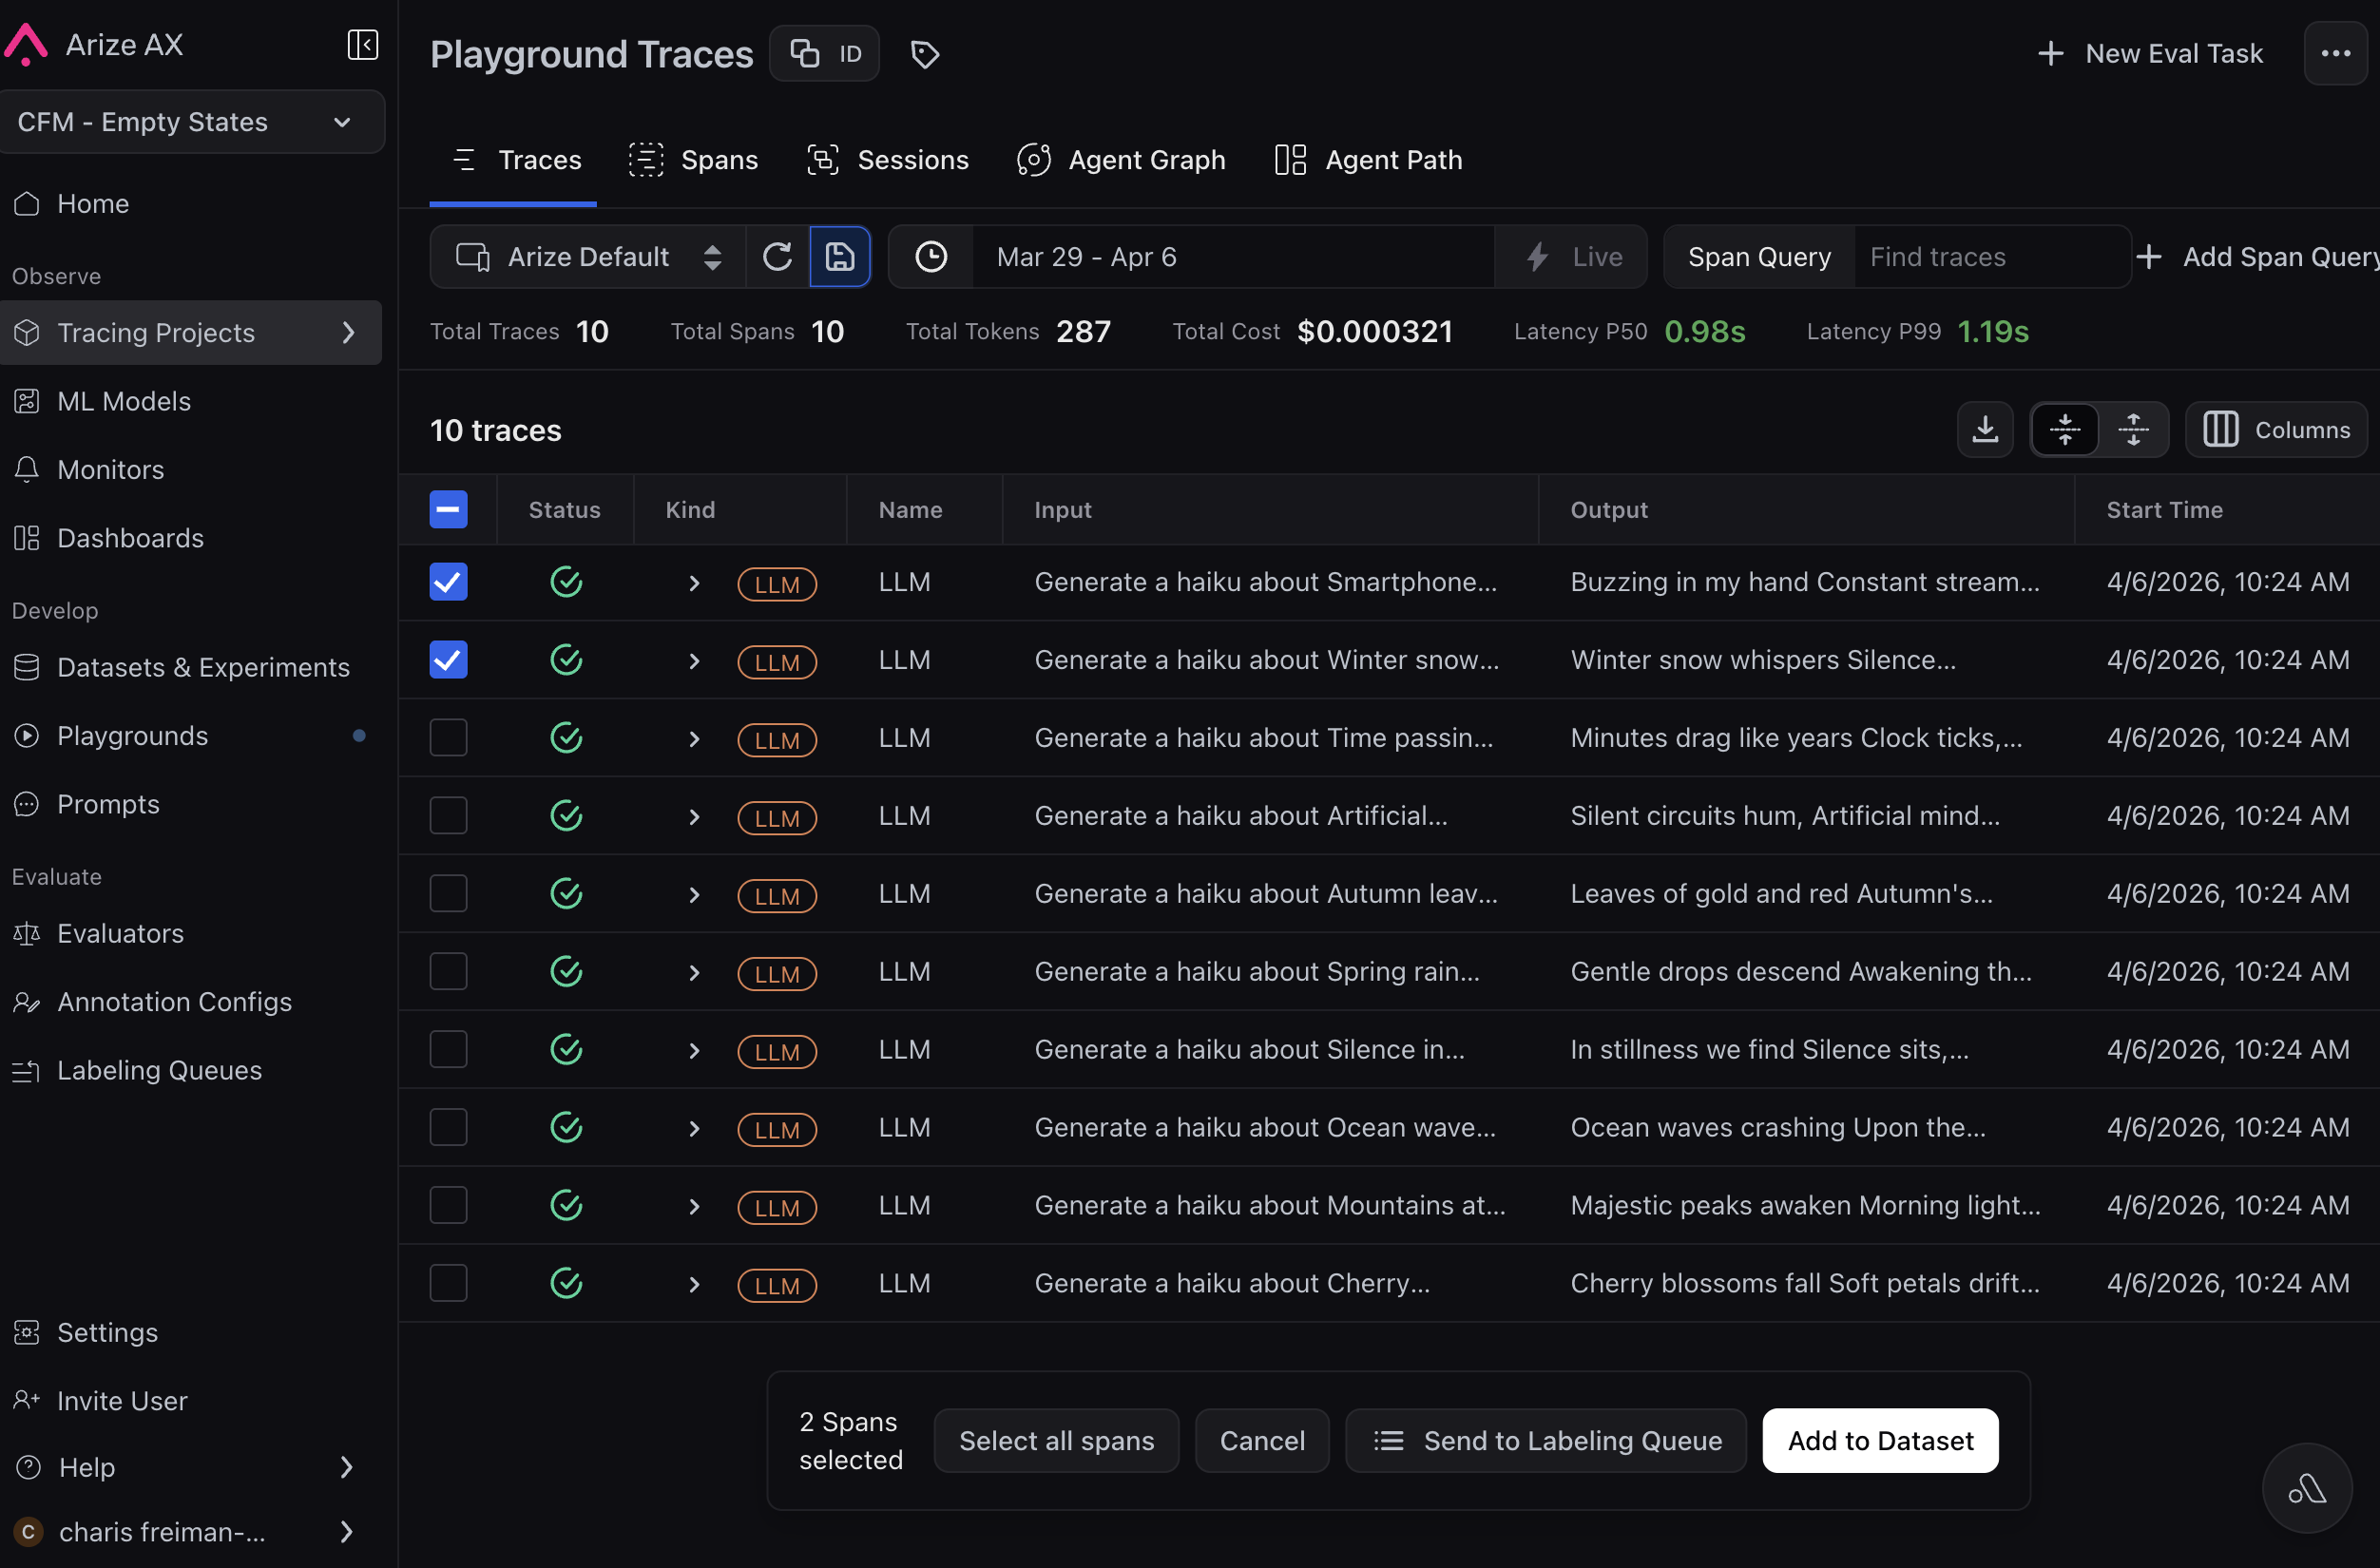Open the three-dot more options menu
This screenshot has width=2380, height=1568.
2335,53
